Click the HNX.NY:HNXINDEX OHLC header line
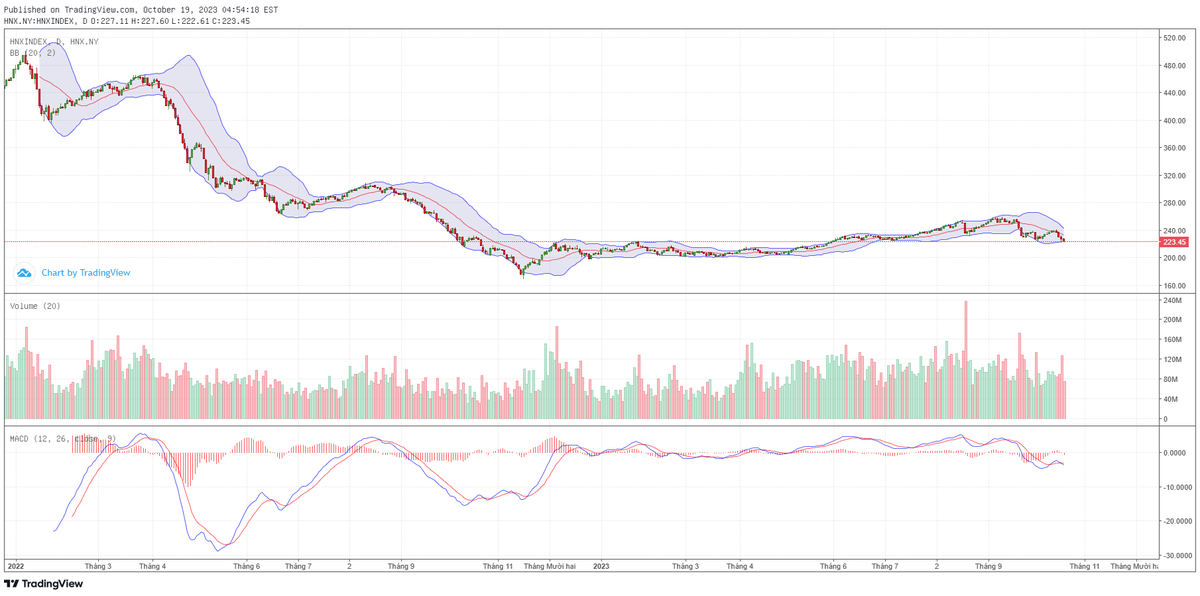The height and width of the screenshot is (596, 1200). click(x=127, y=21)
